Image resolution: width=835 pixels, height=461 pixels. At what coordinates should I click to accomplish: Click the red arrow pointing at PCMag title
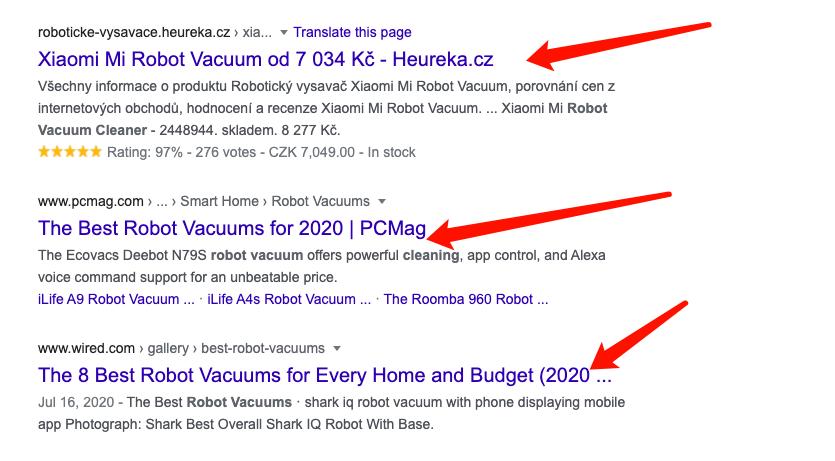point(550,220)
